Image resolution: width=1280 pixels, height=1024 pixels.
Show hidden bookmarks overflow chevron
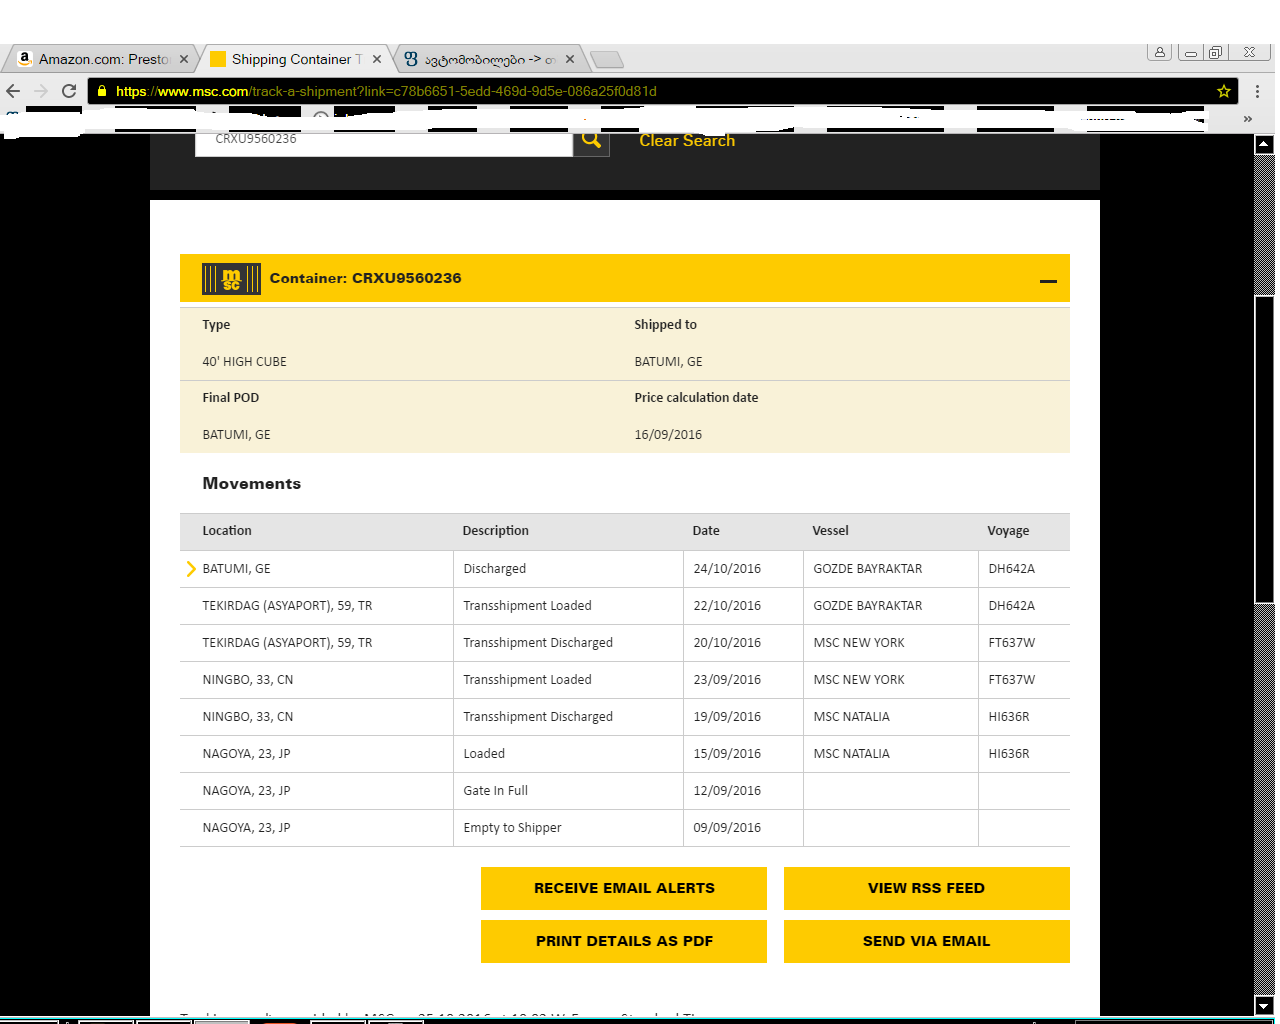pyautogui.click(x=1247, y=118)
